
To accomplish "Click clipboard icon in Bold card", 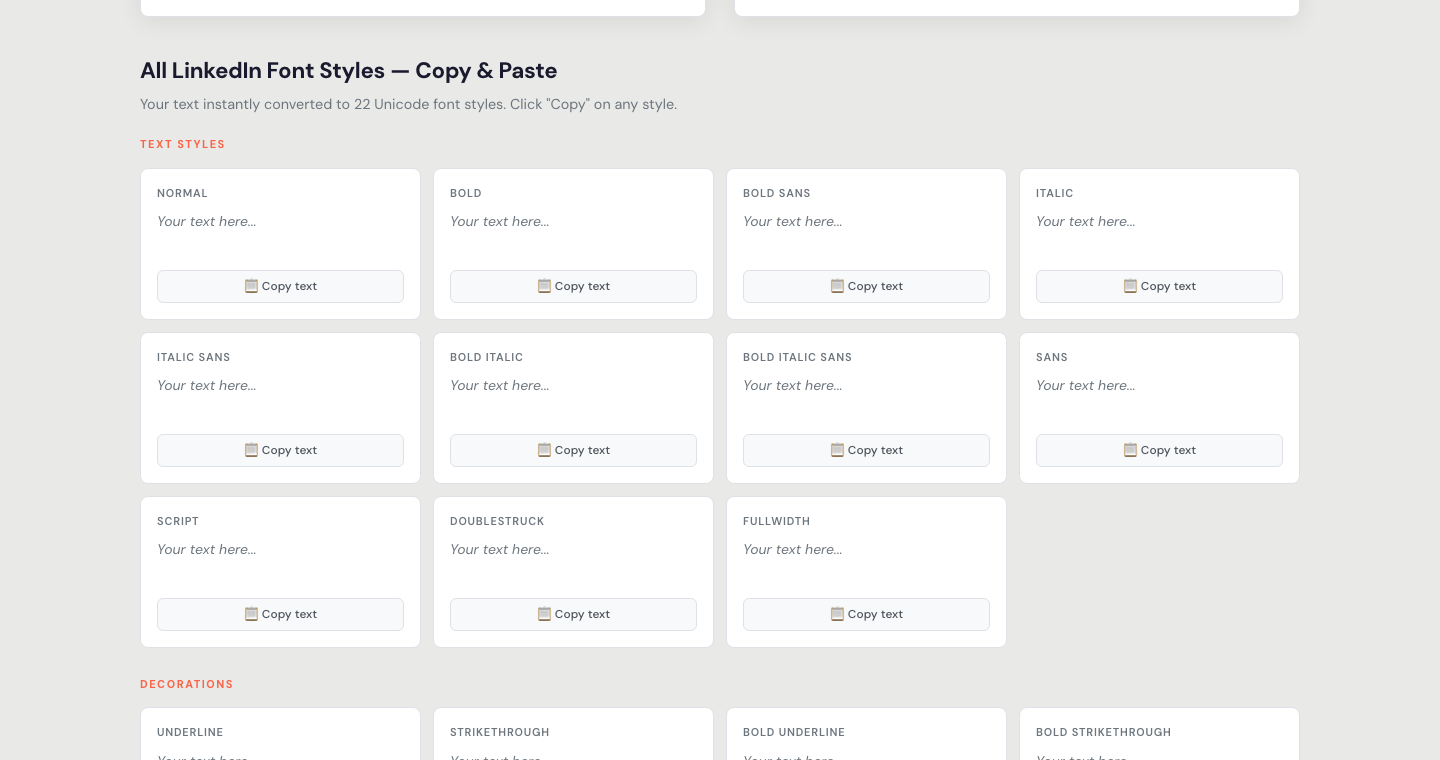I will [x=544, y=286].
